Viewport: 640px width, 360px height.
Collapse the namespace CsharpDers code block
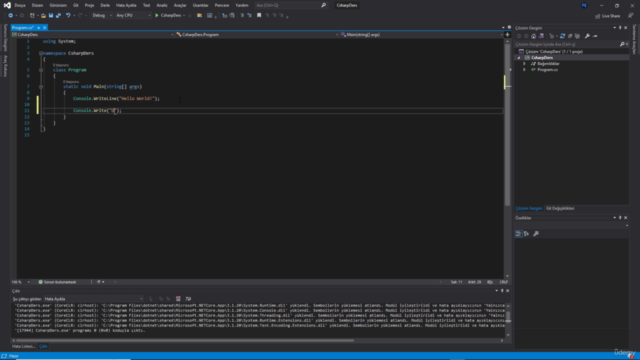(41, 53)
